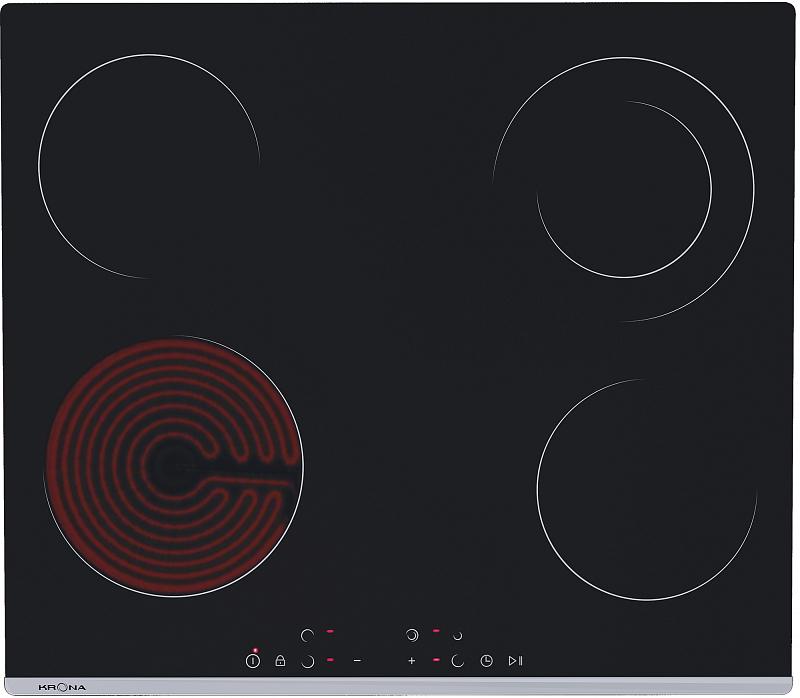Select the front-left cooking zone icon
Screen dimensions: 800x698
(x=307, y=661)
